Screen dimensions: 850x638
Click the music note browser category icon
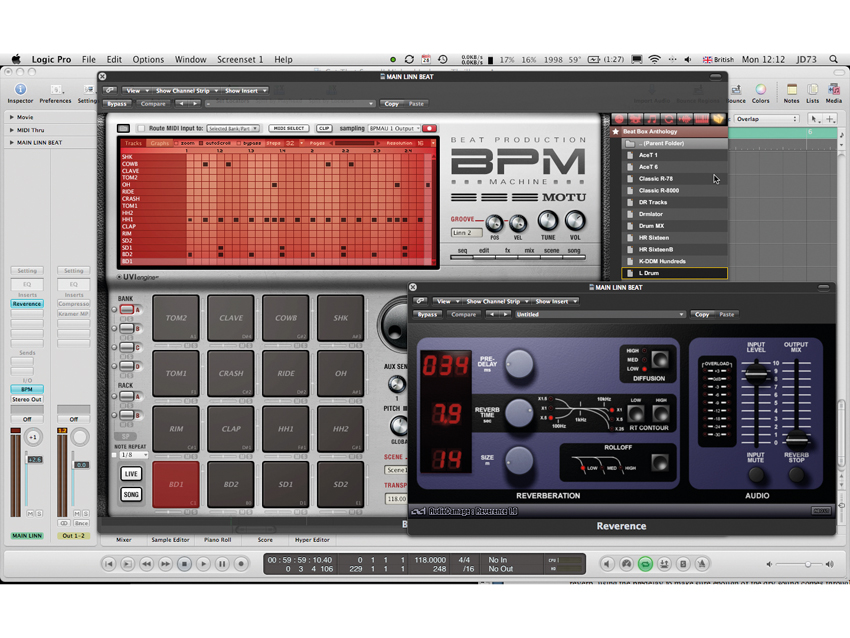point(652,119)
